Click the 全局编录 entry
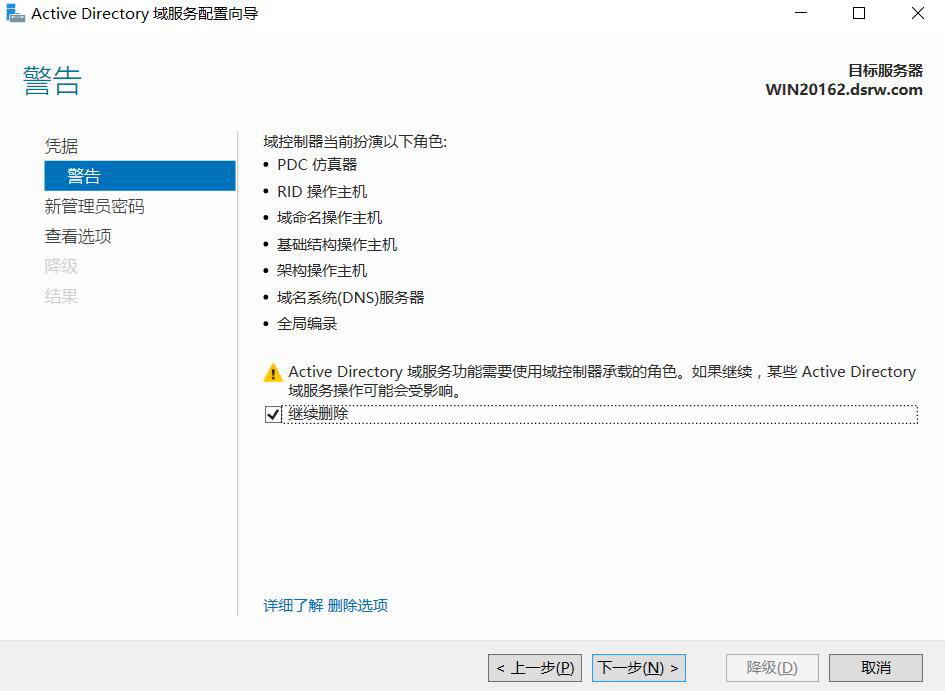 tap(307, 324)
